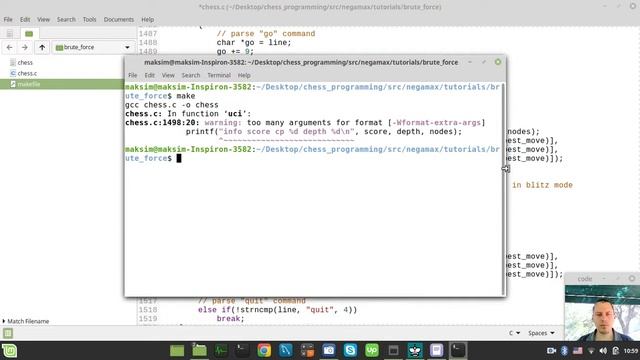Open the editor View menu
The height and width of the screenshot is (360, 640).
43,19
